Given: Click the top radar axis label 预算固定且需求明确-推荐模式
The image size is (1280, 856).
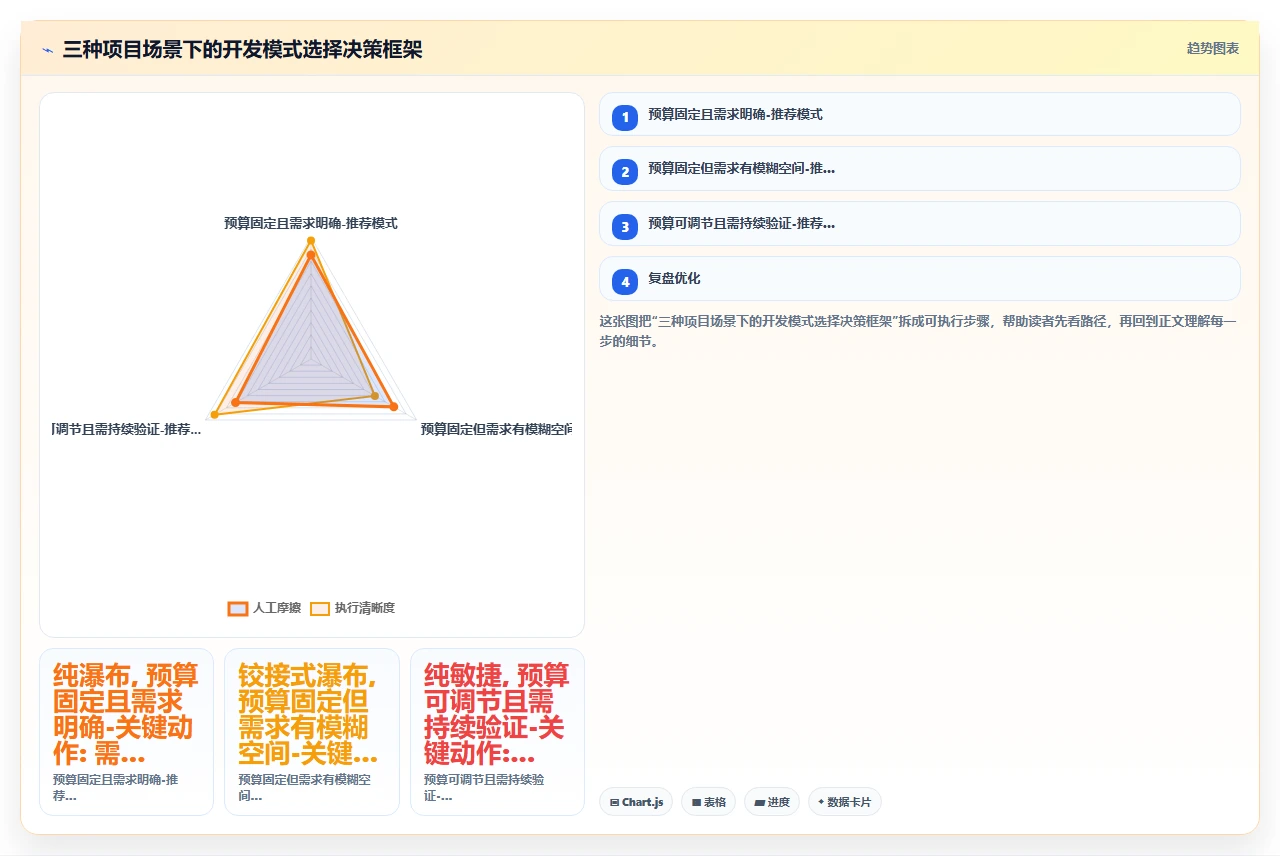Looking at the screenshot, I should 311,223.
